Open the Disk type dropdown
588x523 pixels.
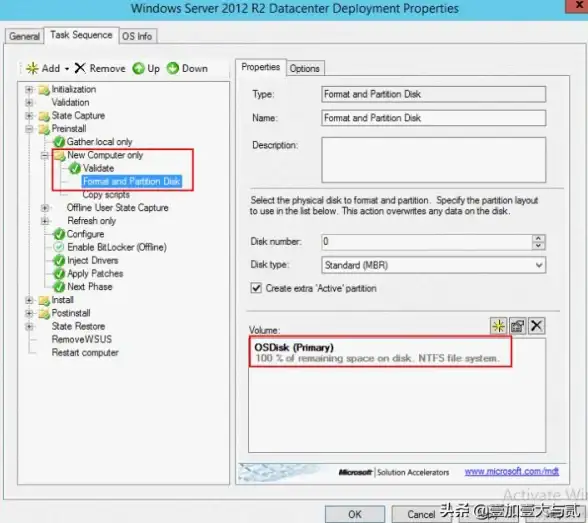(x=434, y=265)
